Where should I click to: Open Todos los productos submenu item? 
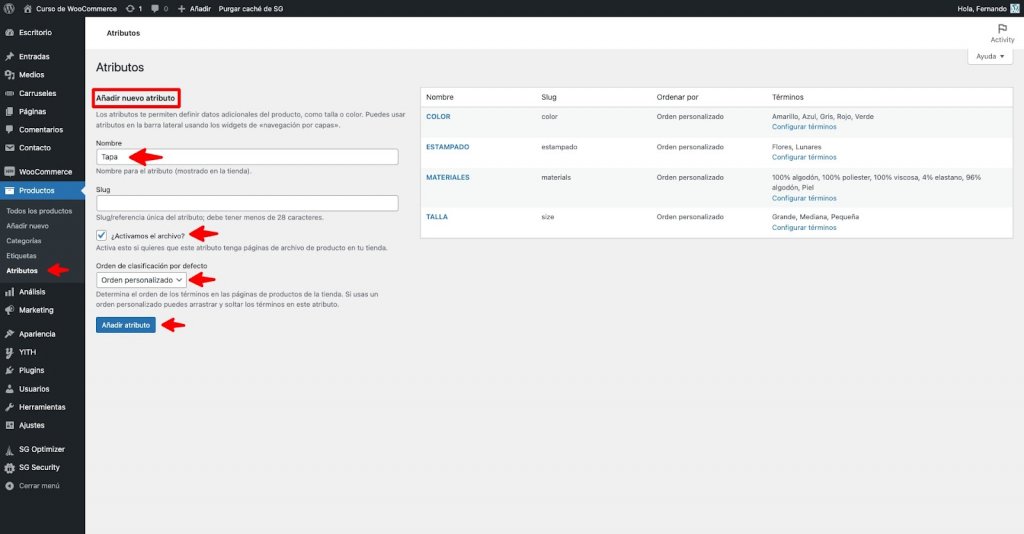point(39,211)
